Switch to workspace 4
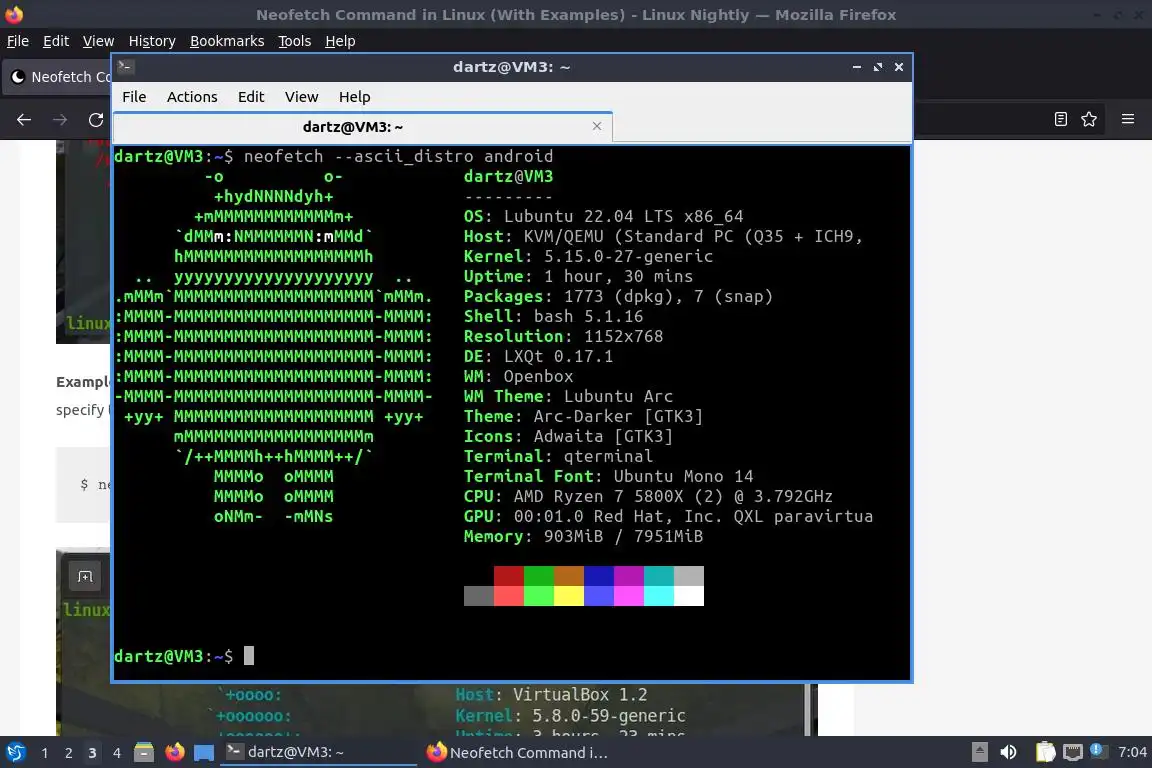This screenshot has width=1152, height=768. [x=117, y=753]
